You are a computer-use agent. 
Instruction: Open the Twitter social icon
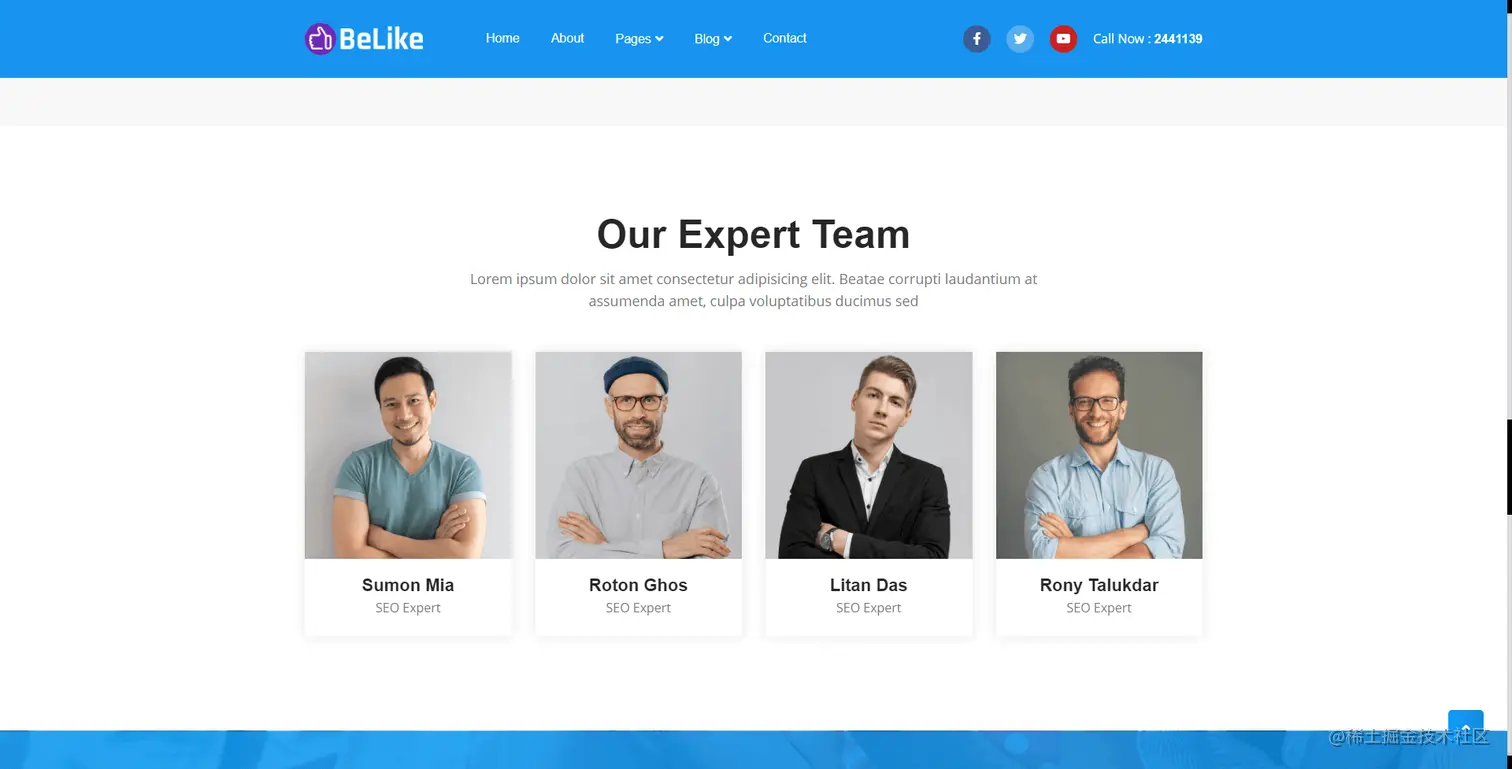pyautogui.click(x=1020, y=39)
